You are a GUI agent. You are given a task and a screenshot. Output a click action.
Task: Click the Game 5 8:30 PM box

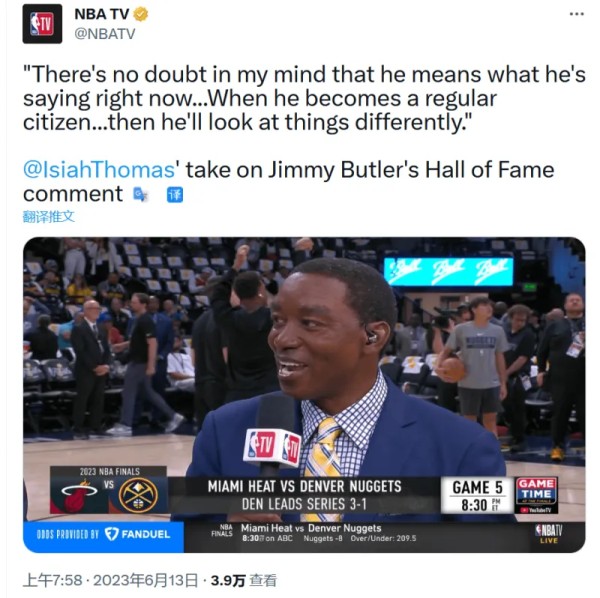pos(477,495)
